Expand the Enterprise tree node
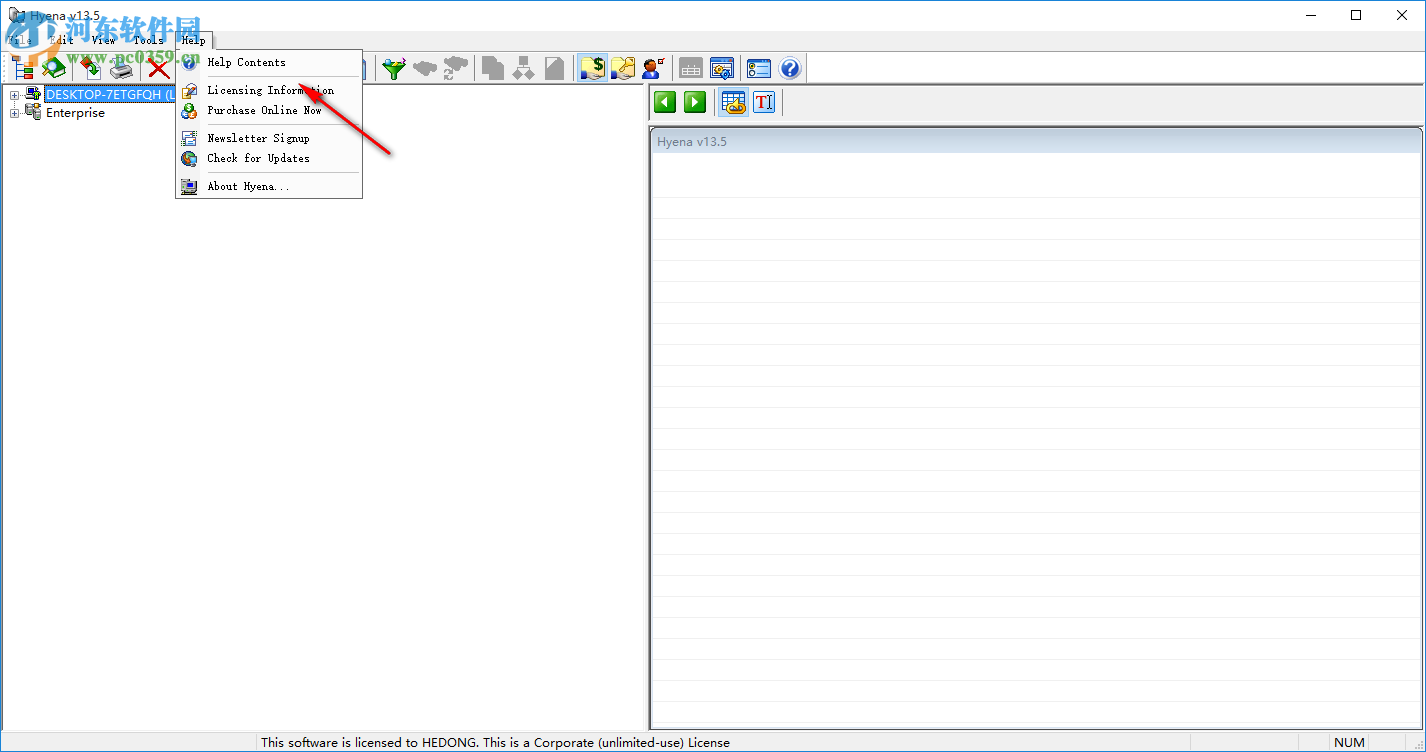 pos(15,113)
